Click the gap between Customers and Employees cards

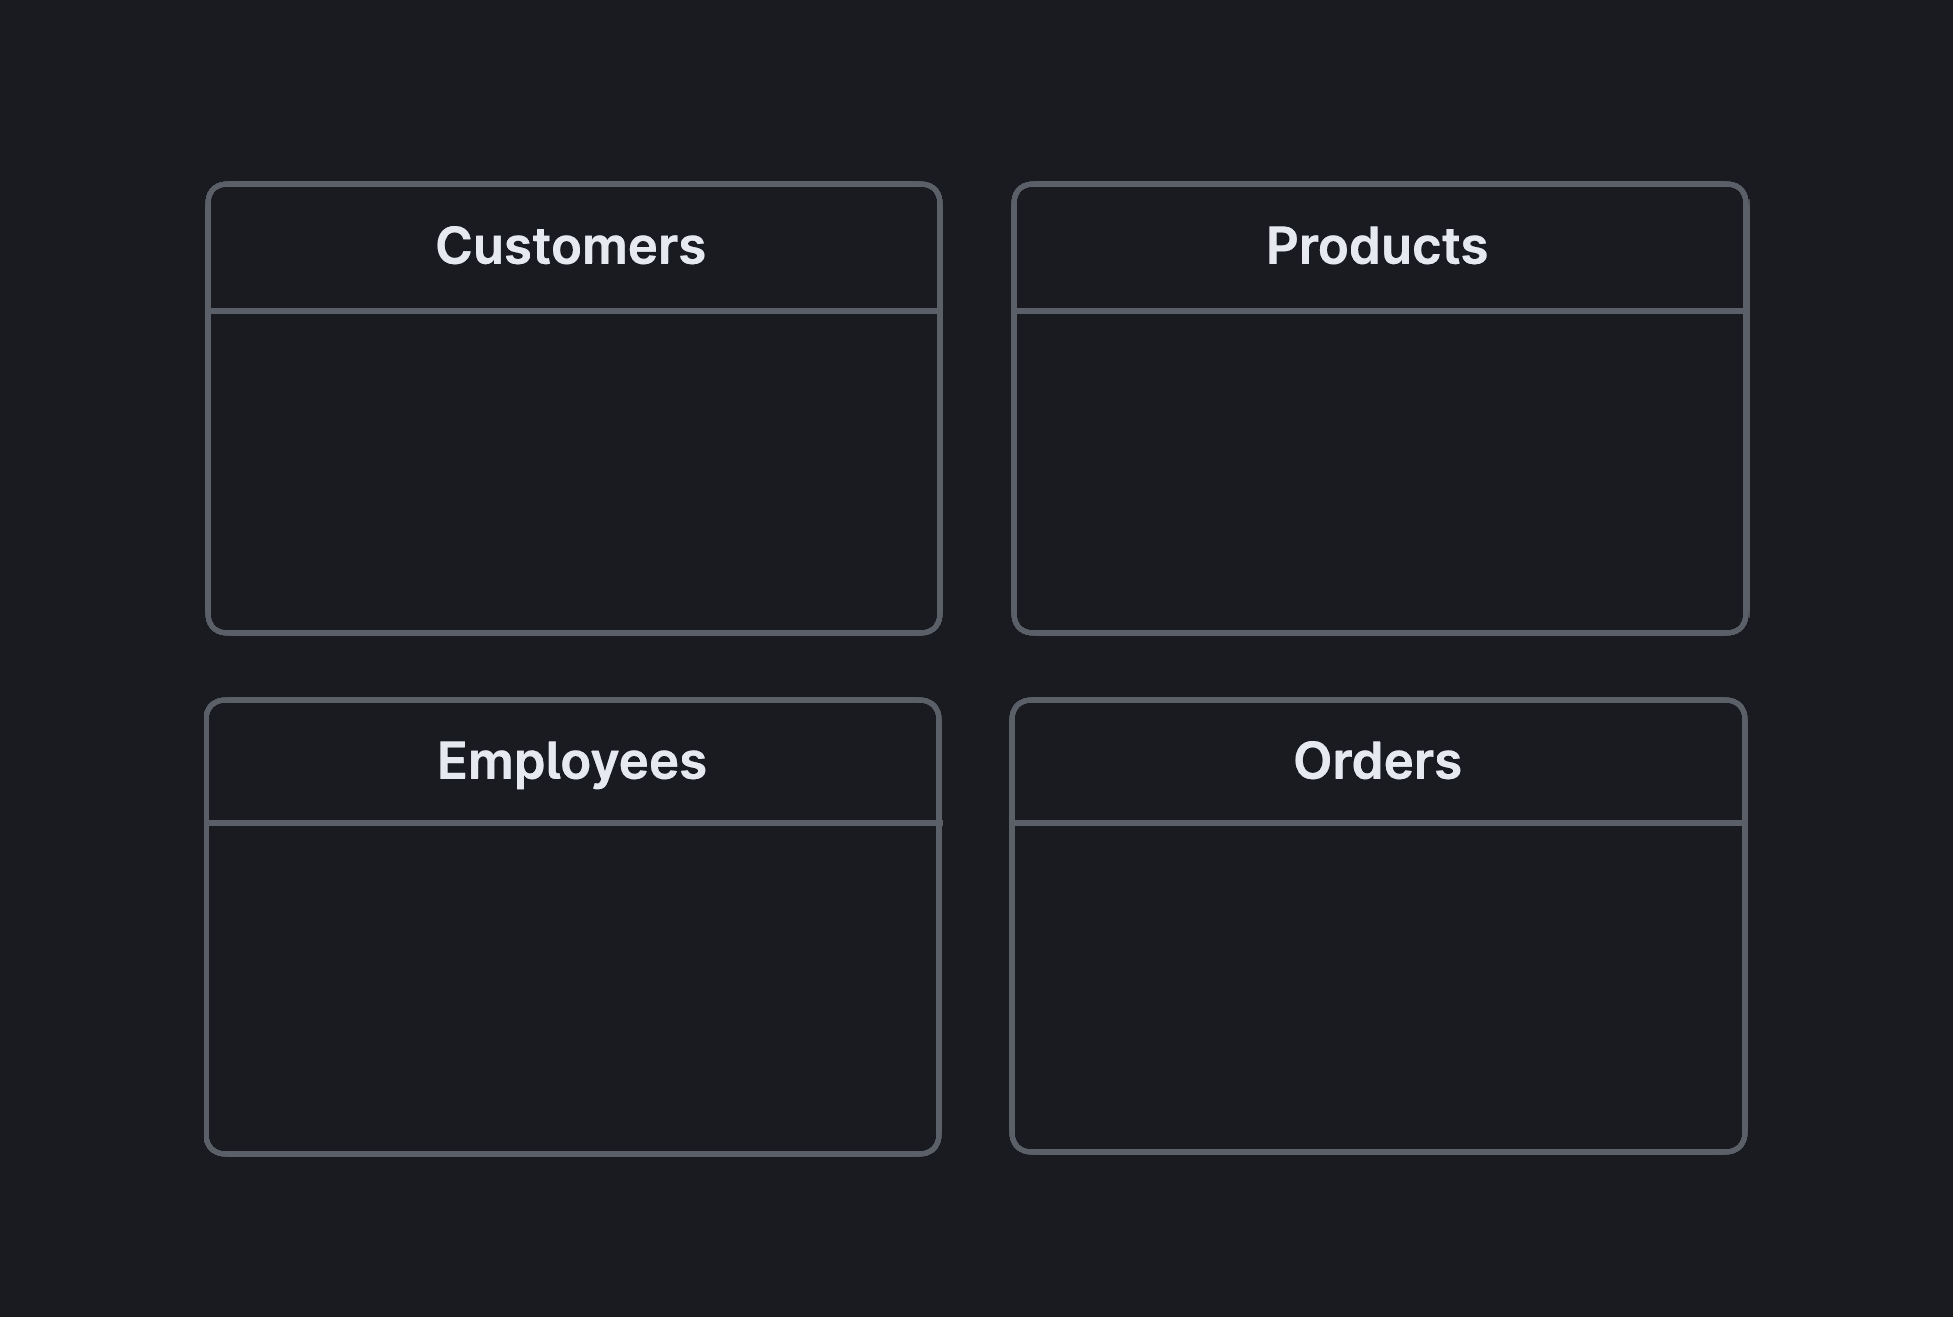pos(573,666)
